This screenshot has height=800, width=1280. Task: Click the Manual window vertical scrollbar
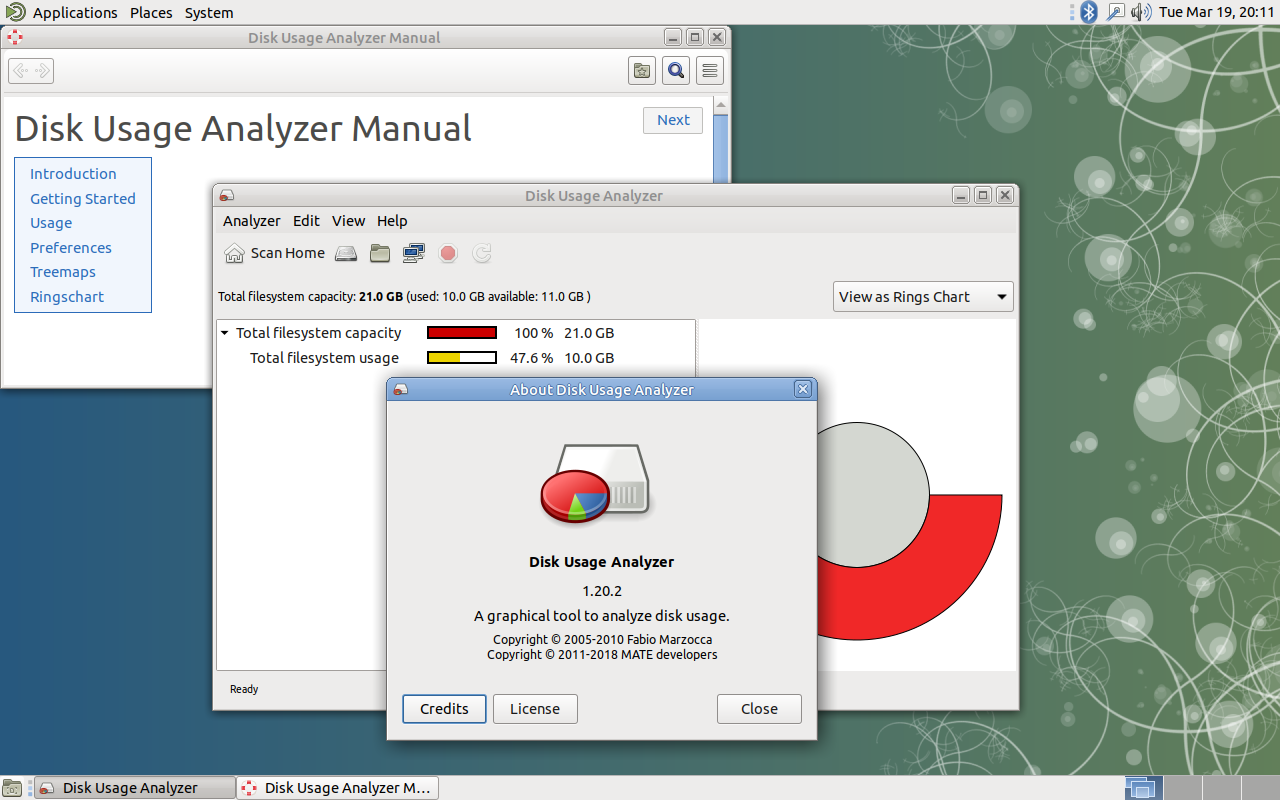coord(721,140)
